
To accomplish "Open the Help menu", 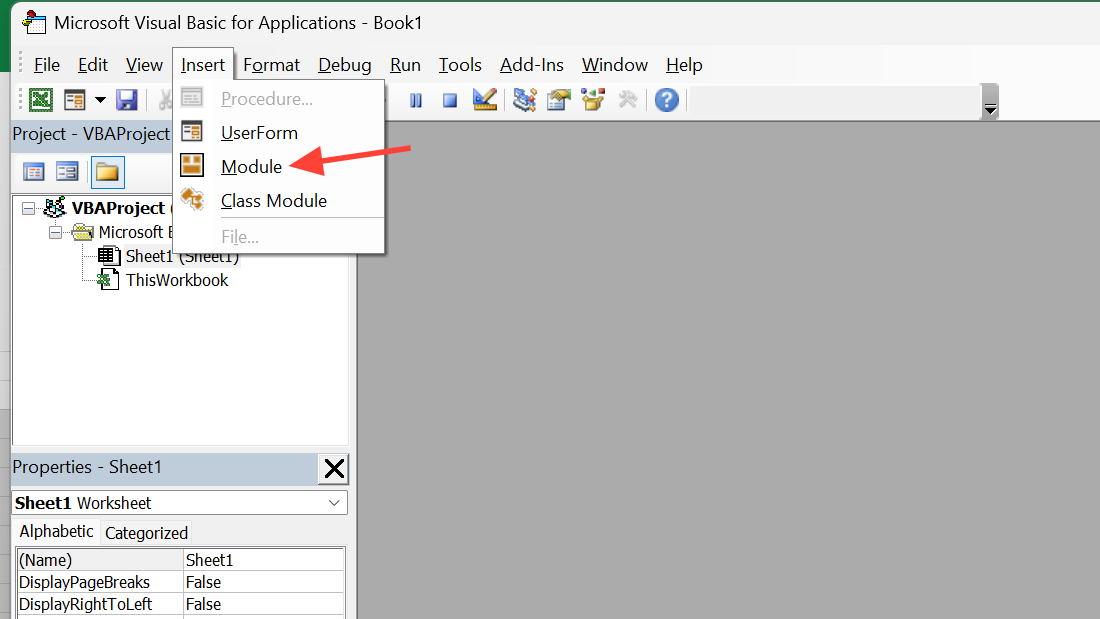I will pos(684,65).
